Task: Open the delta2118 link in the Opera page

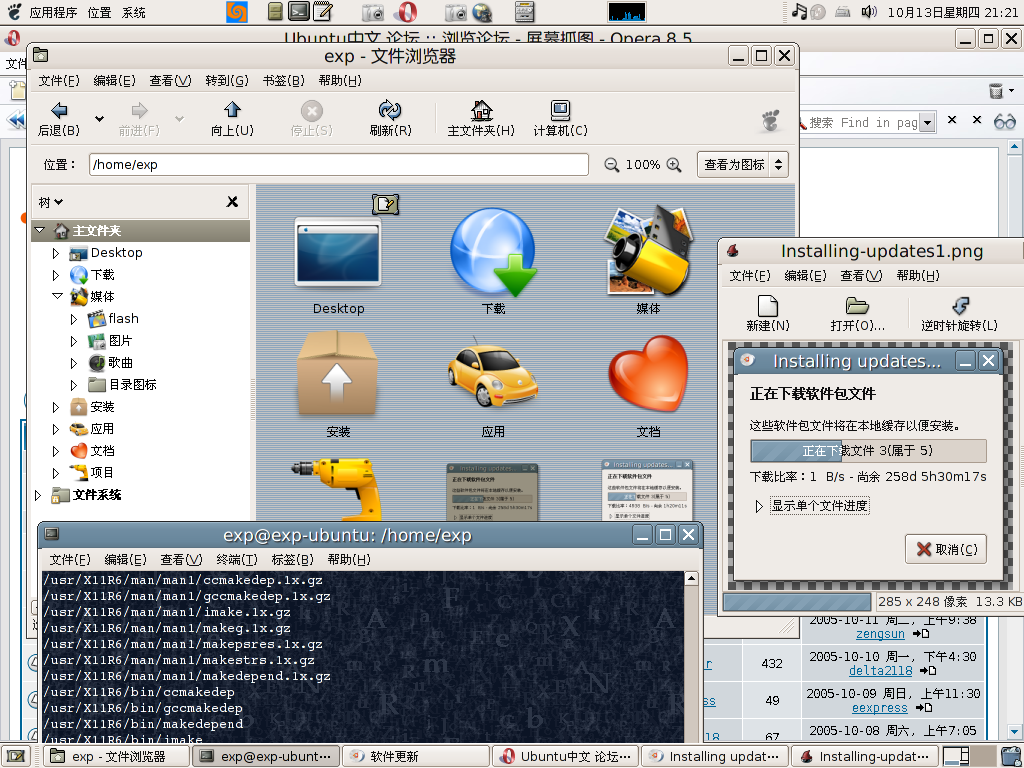Action: point(880,671)
